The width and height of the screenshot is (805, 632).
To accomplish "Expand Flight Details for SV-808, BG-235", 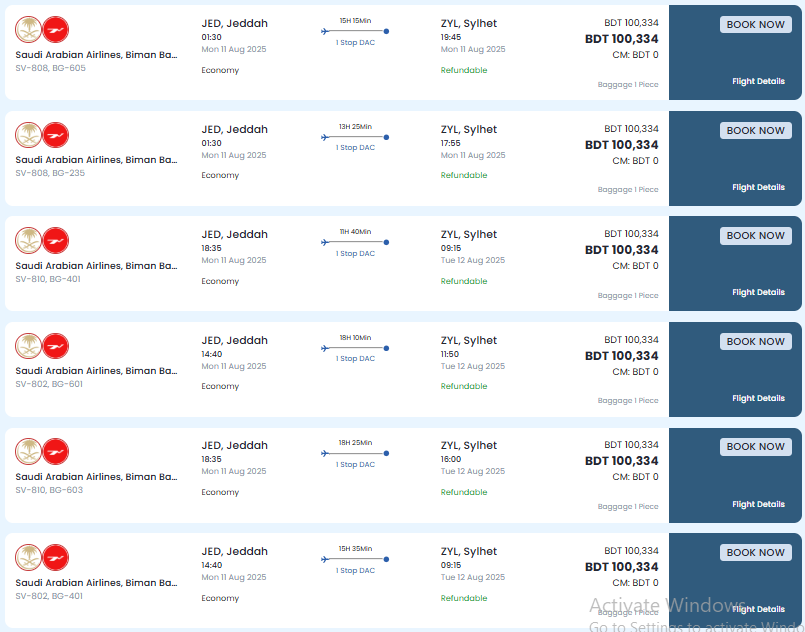I will [x=758, y=187].
